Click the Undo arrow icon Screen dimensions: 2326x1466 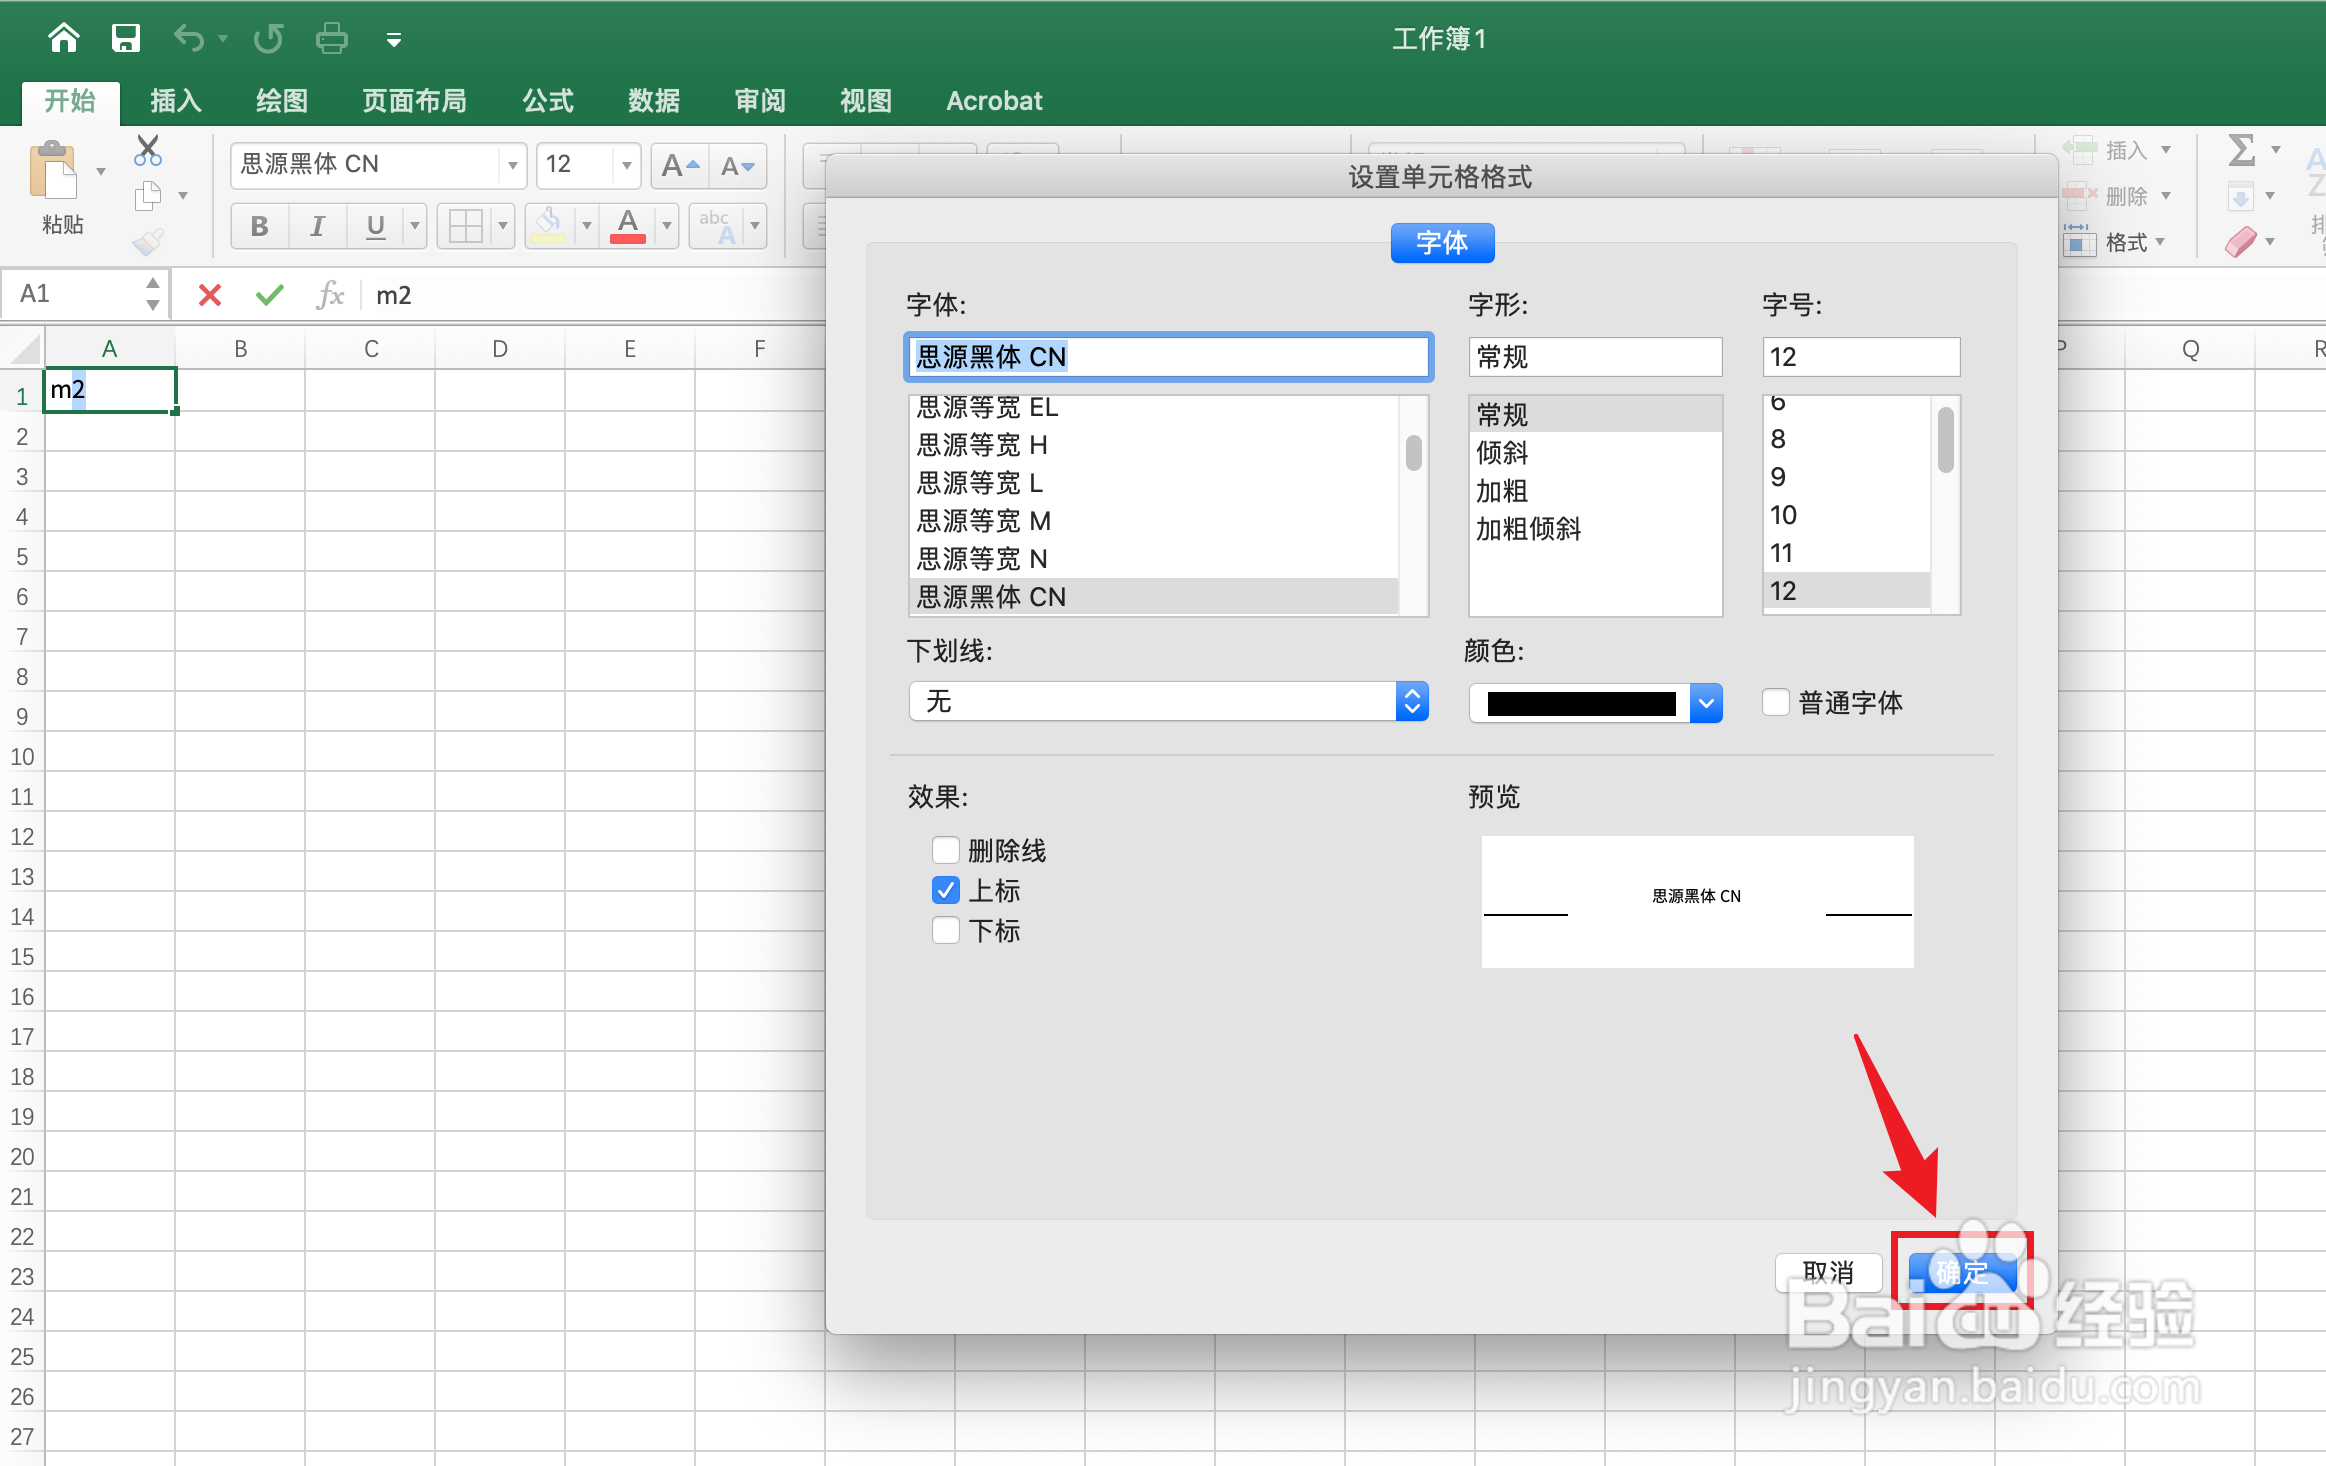(188, 38)
